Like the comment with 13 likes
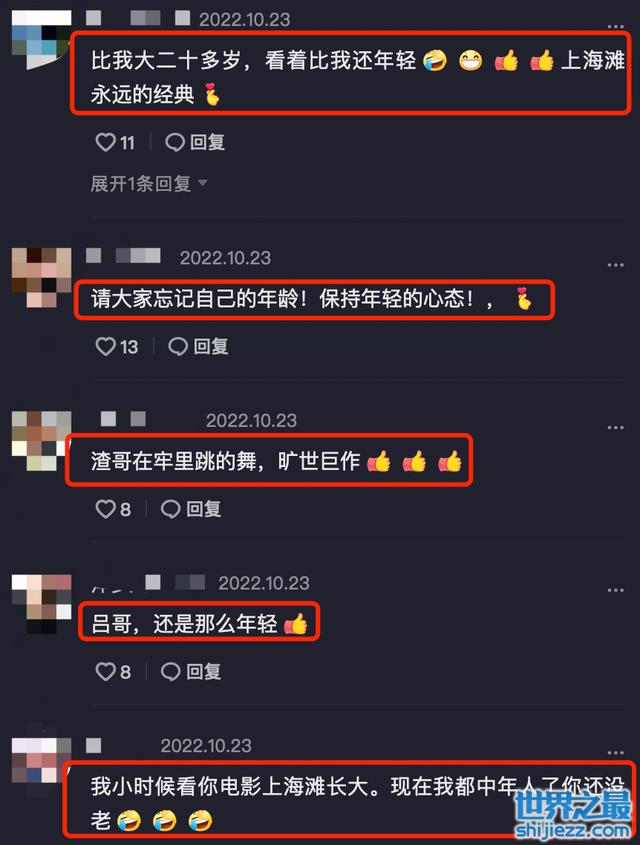Image resolution: width=640 pixels, height=845 pixels. point(105,346)
